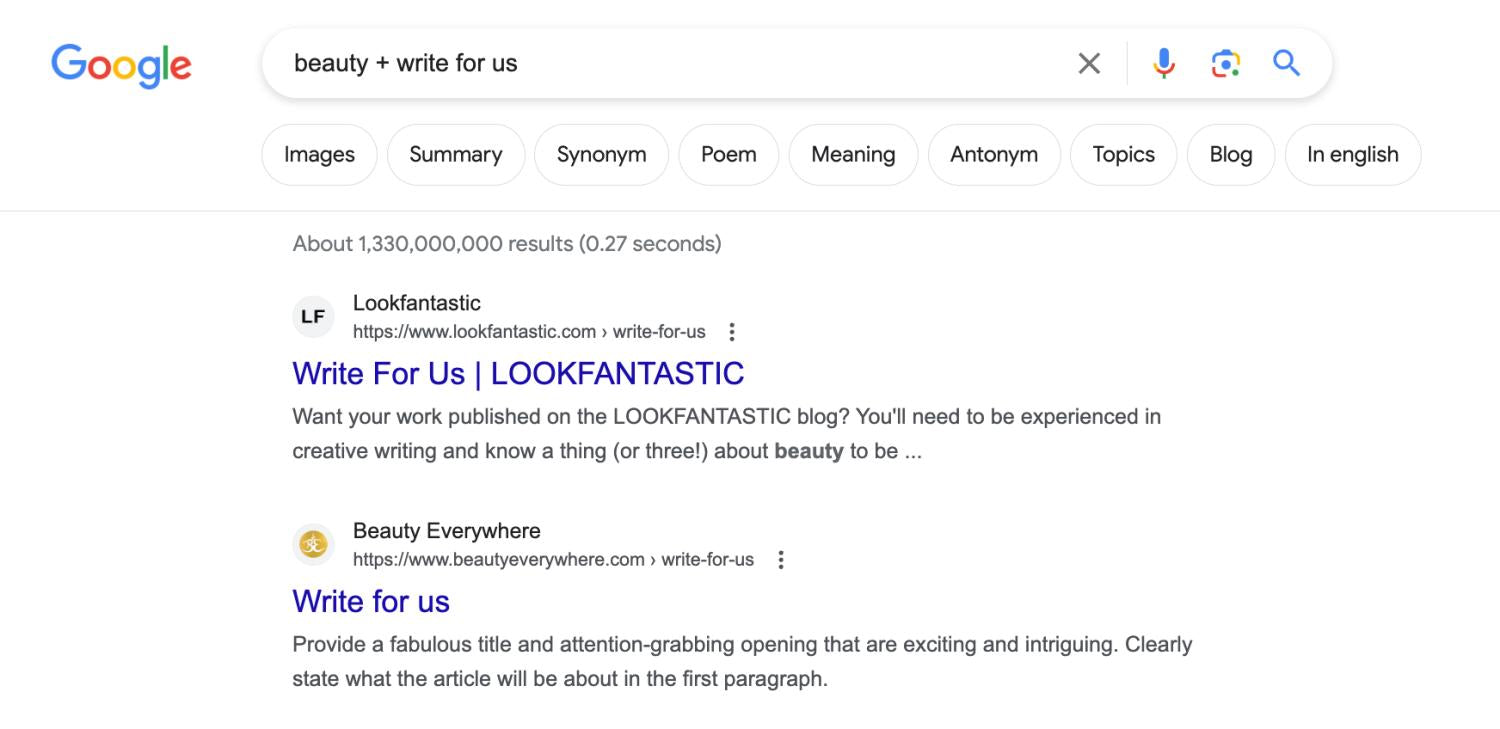Screen dimensions: 1500x729
Task: Choose the Topics filter chip
Action: (x=1123, y=155)
